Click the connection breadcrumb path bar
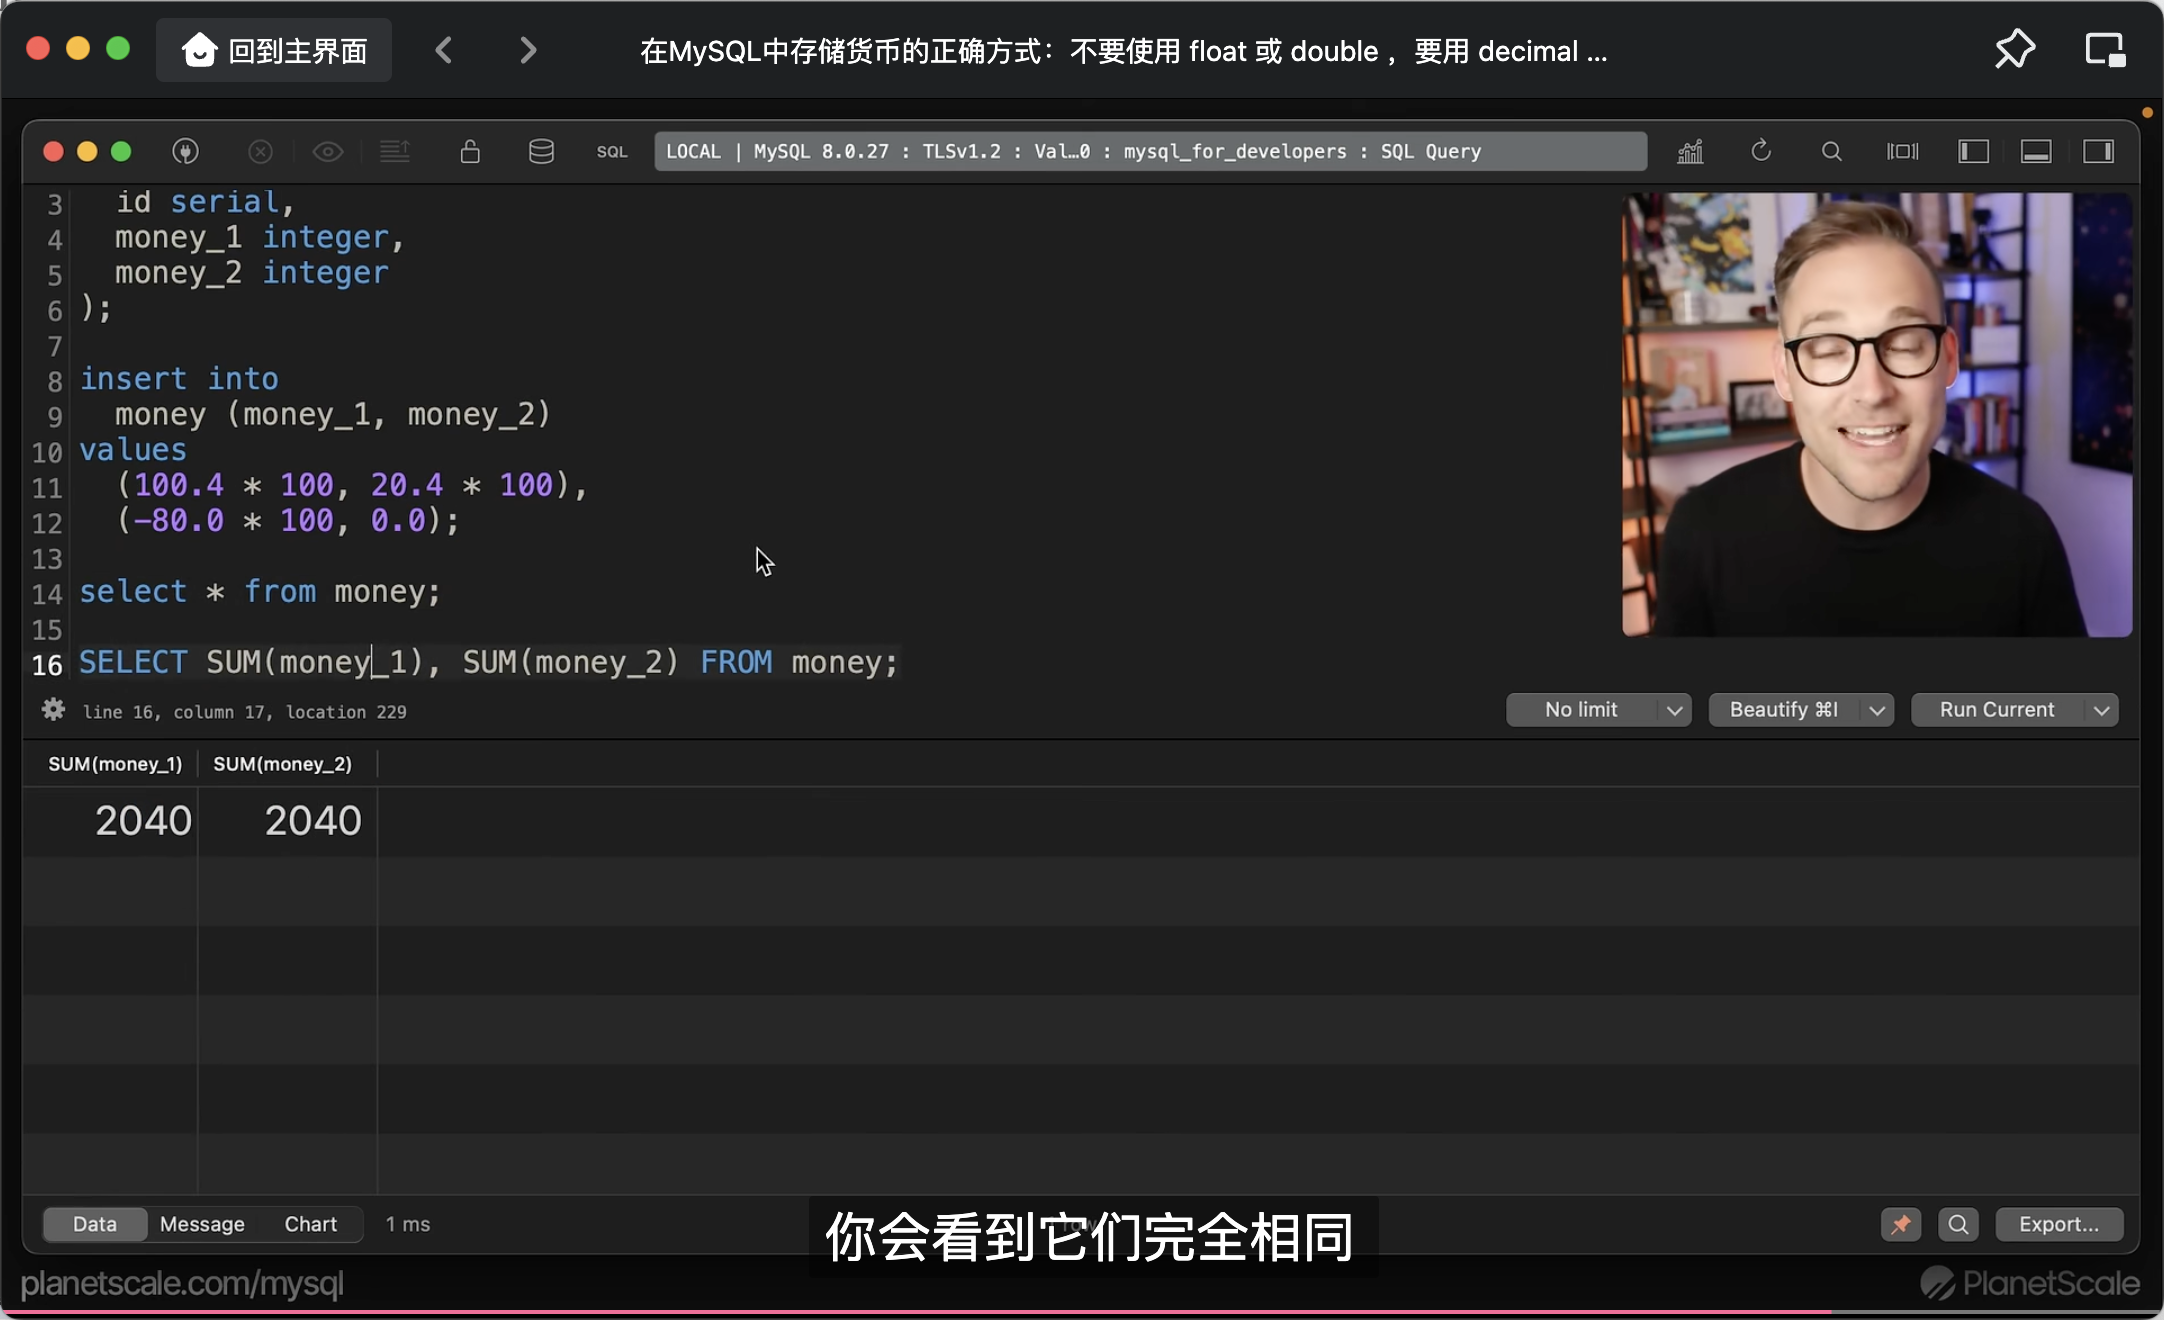This screenshot has width=2164, height=1320. pos(1150,151)
